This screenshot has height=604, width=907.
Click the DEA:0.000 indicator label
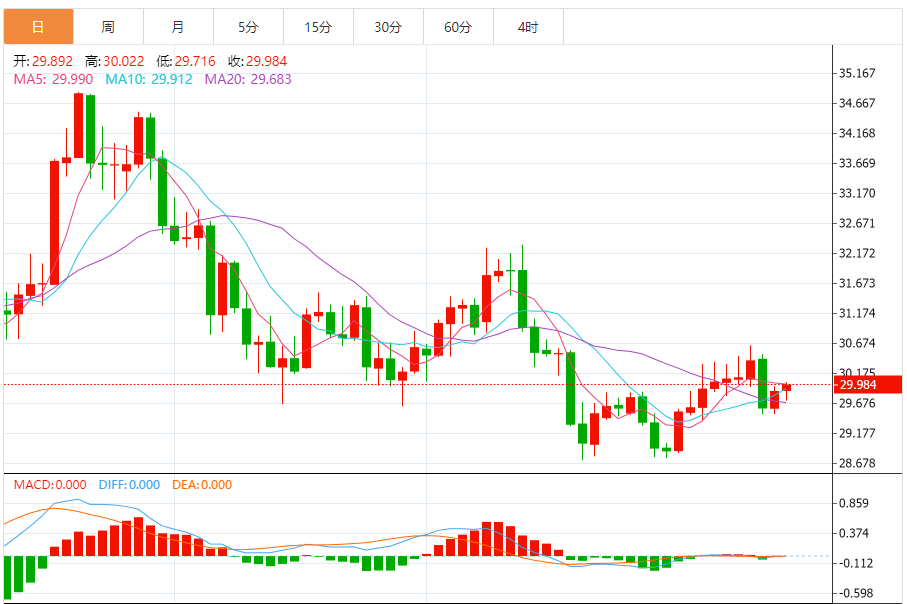pos(202,485)
